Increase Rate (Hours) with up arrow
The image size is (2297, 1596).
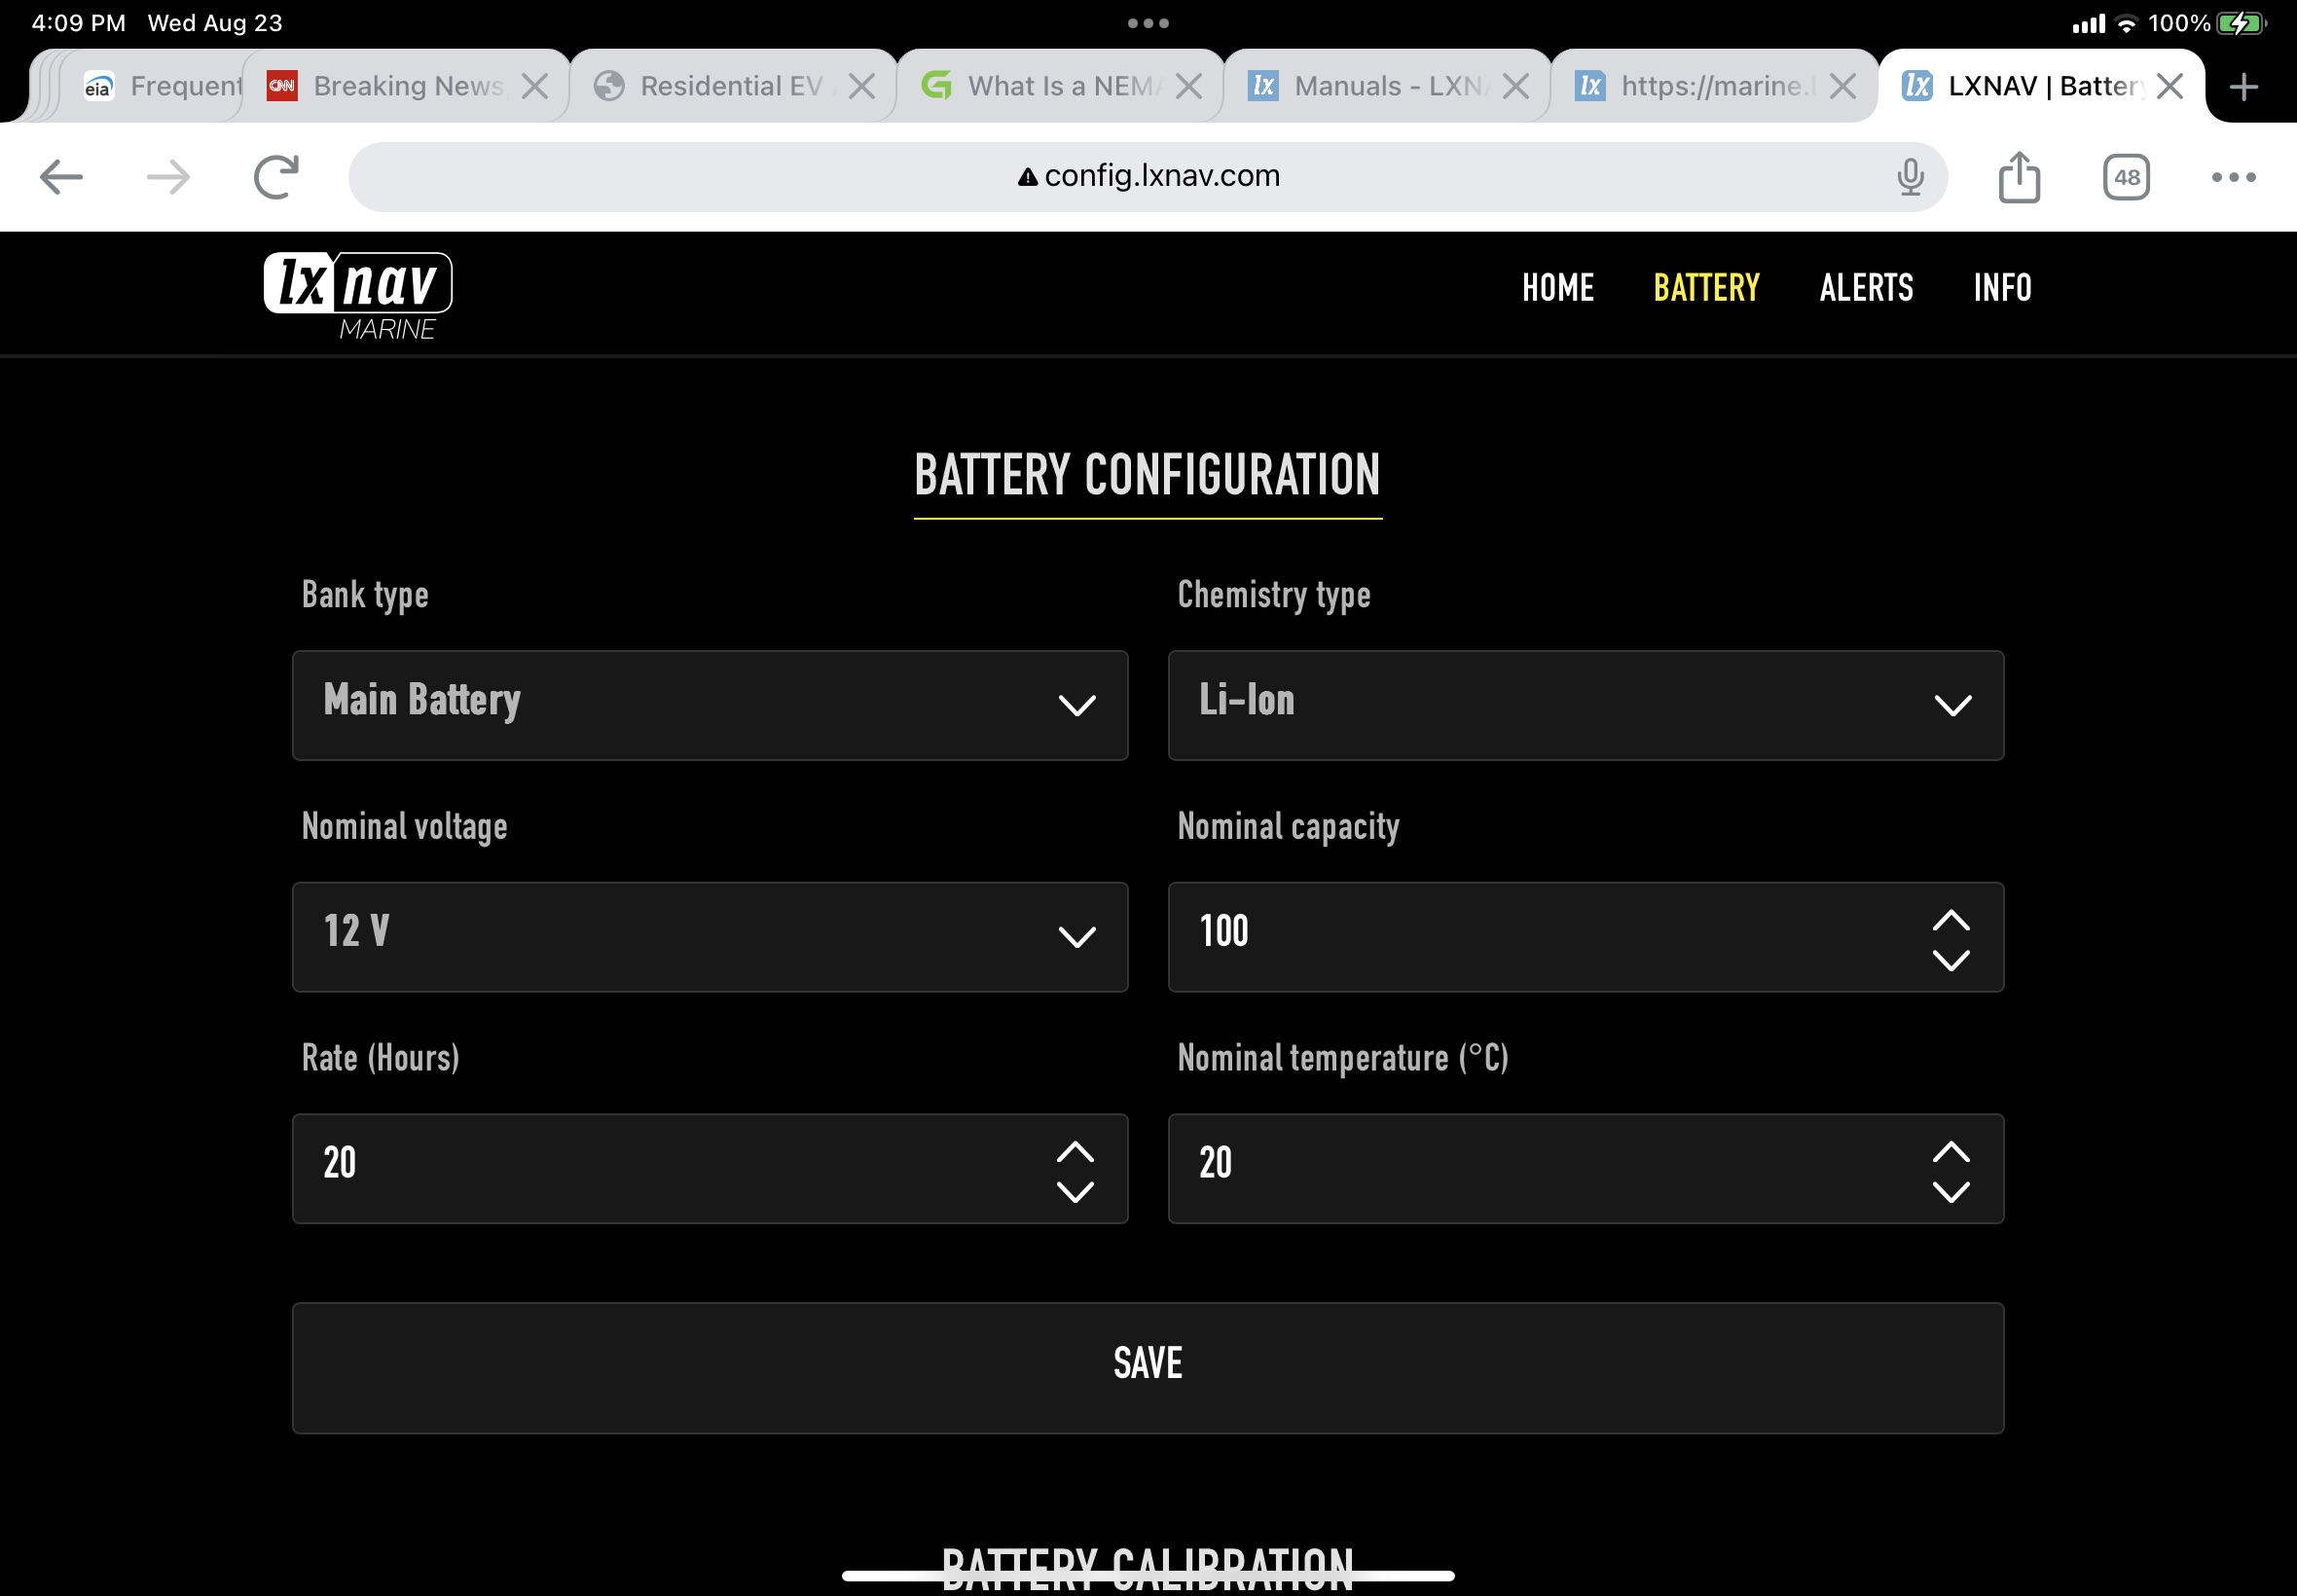1075,1152
